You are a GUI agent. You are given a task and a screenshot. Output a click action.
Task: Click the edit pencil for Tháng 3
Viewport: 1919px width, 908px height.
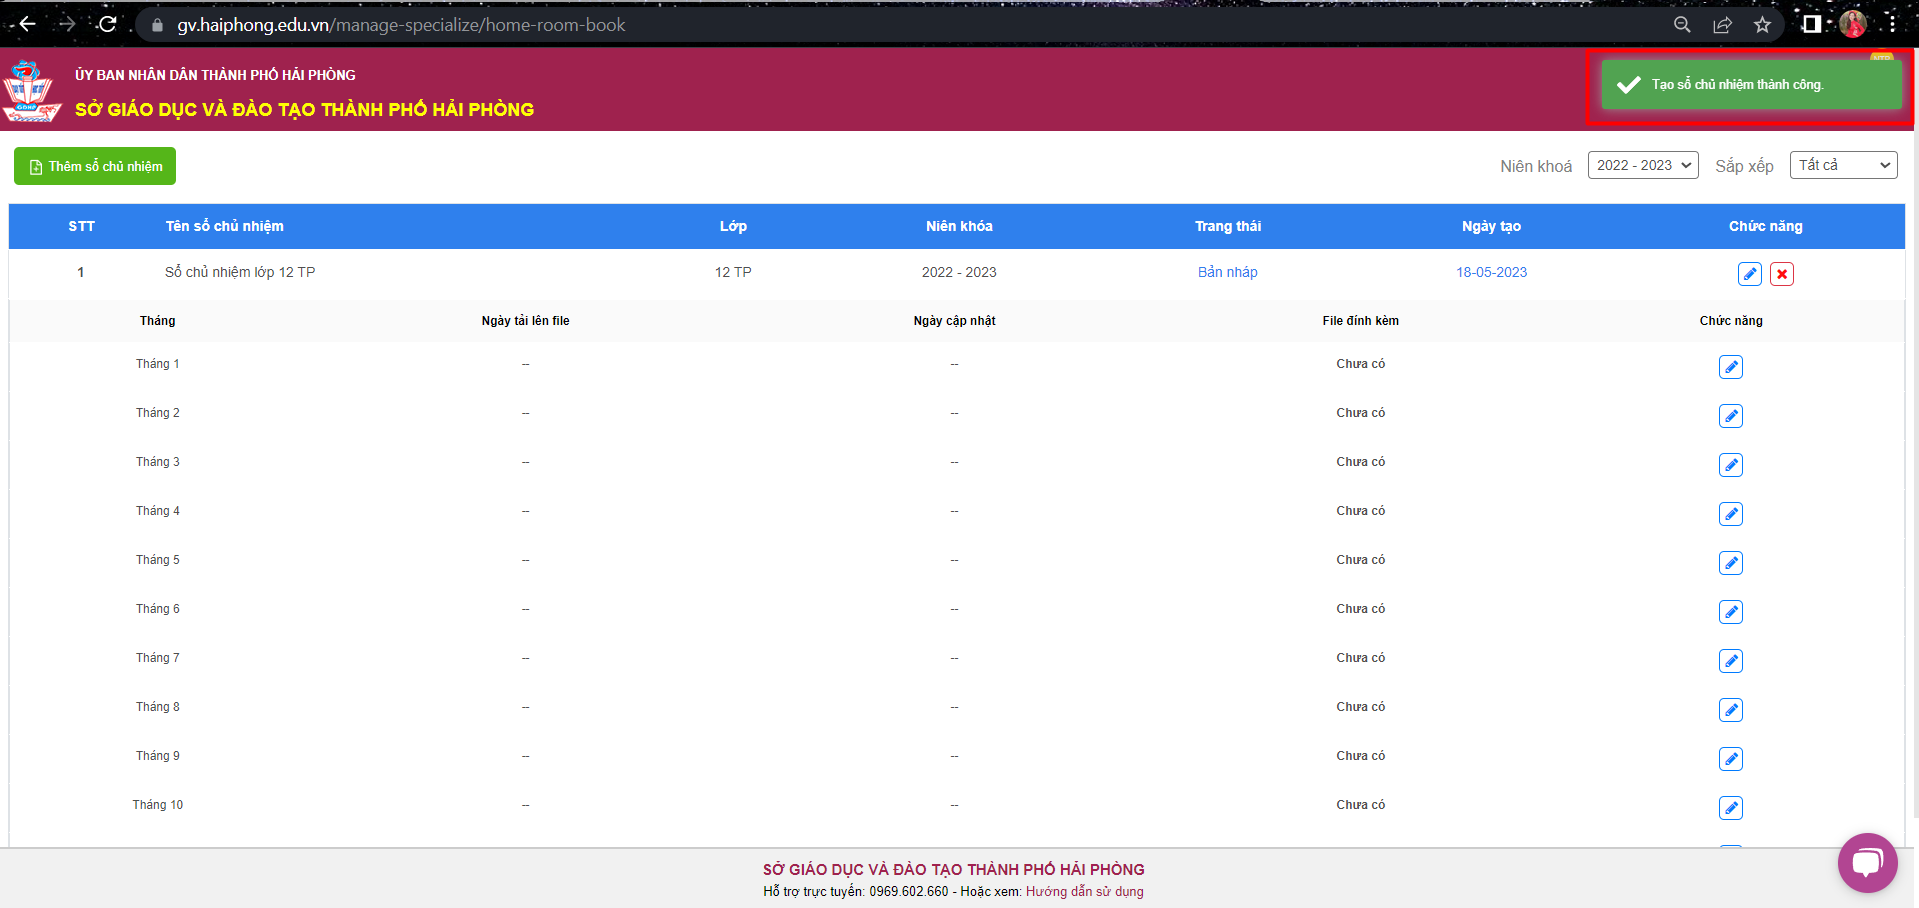pyautogui.click(x=1730, y=465)
